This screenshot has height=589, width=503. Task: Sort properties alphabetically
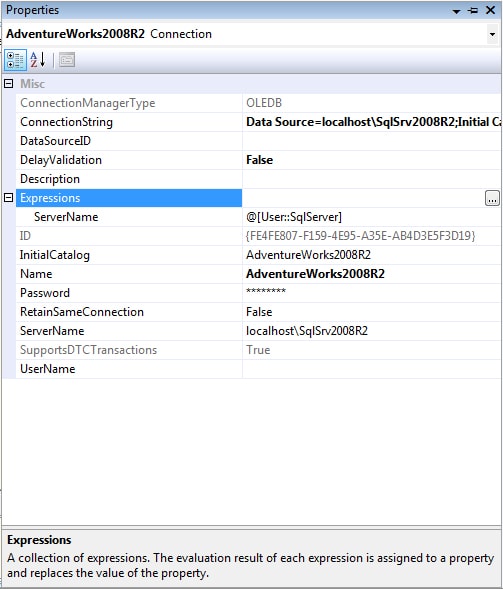point(38,60)
